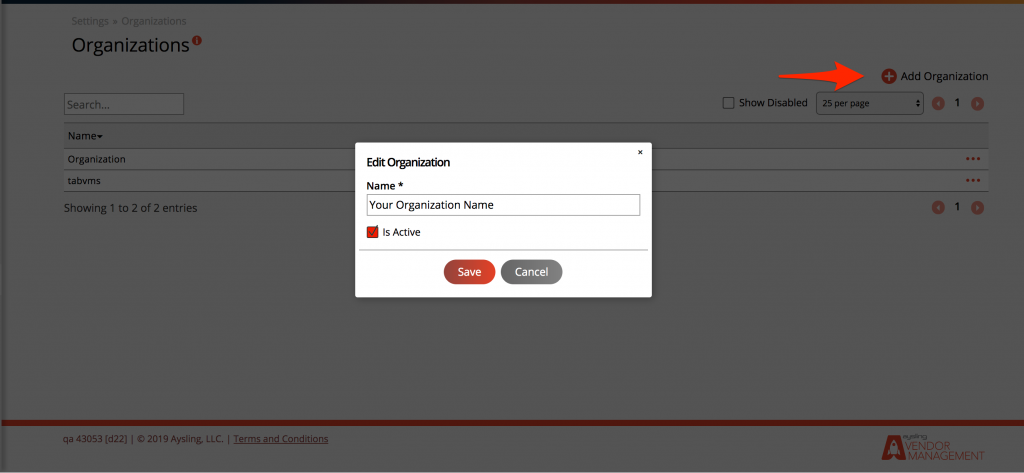Open the Terms and Conditions link
1024x473 pixels.
[x=281, y=438]
